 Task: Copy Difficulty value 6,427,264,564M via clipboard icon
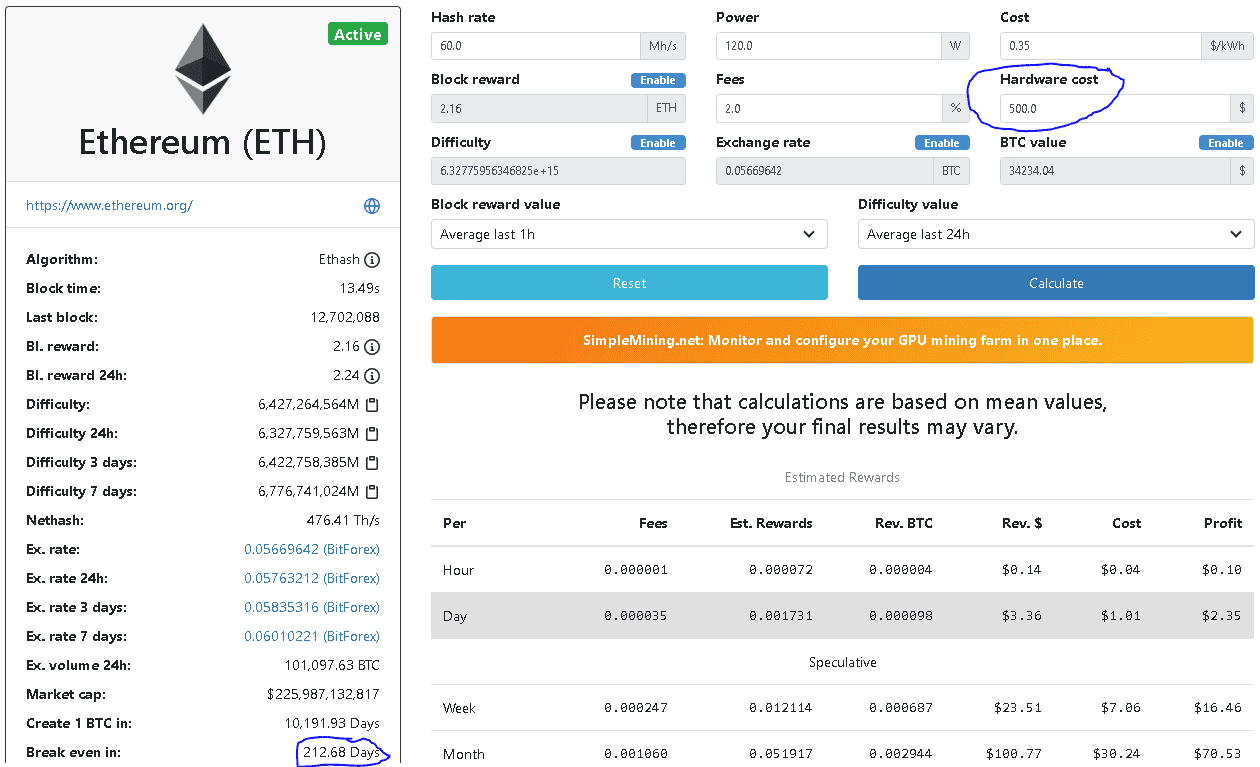coord(372,405)
